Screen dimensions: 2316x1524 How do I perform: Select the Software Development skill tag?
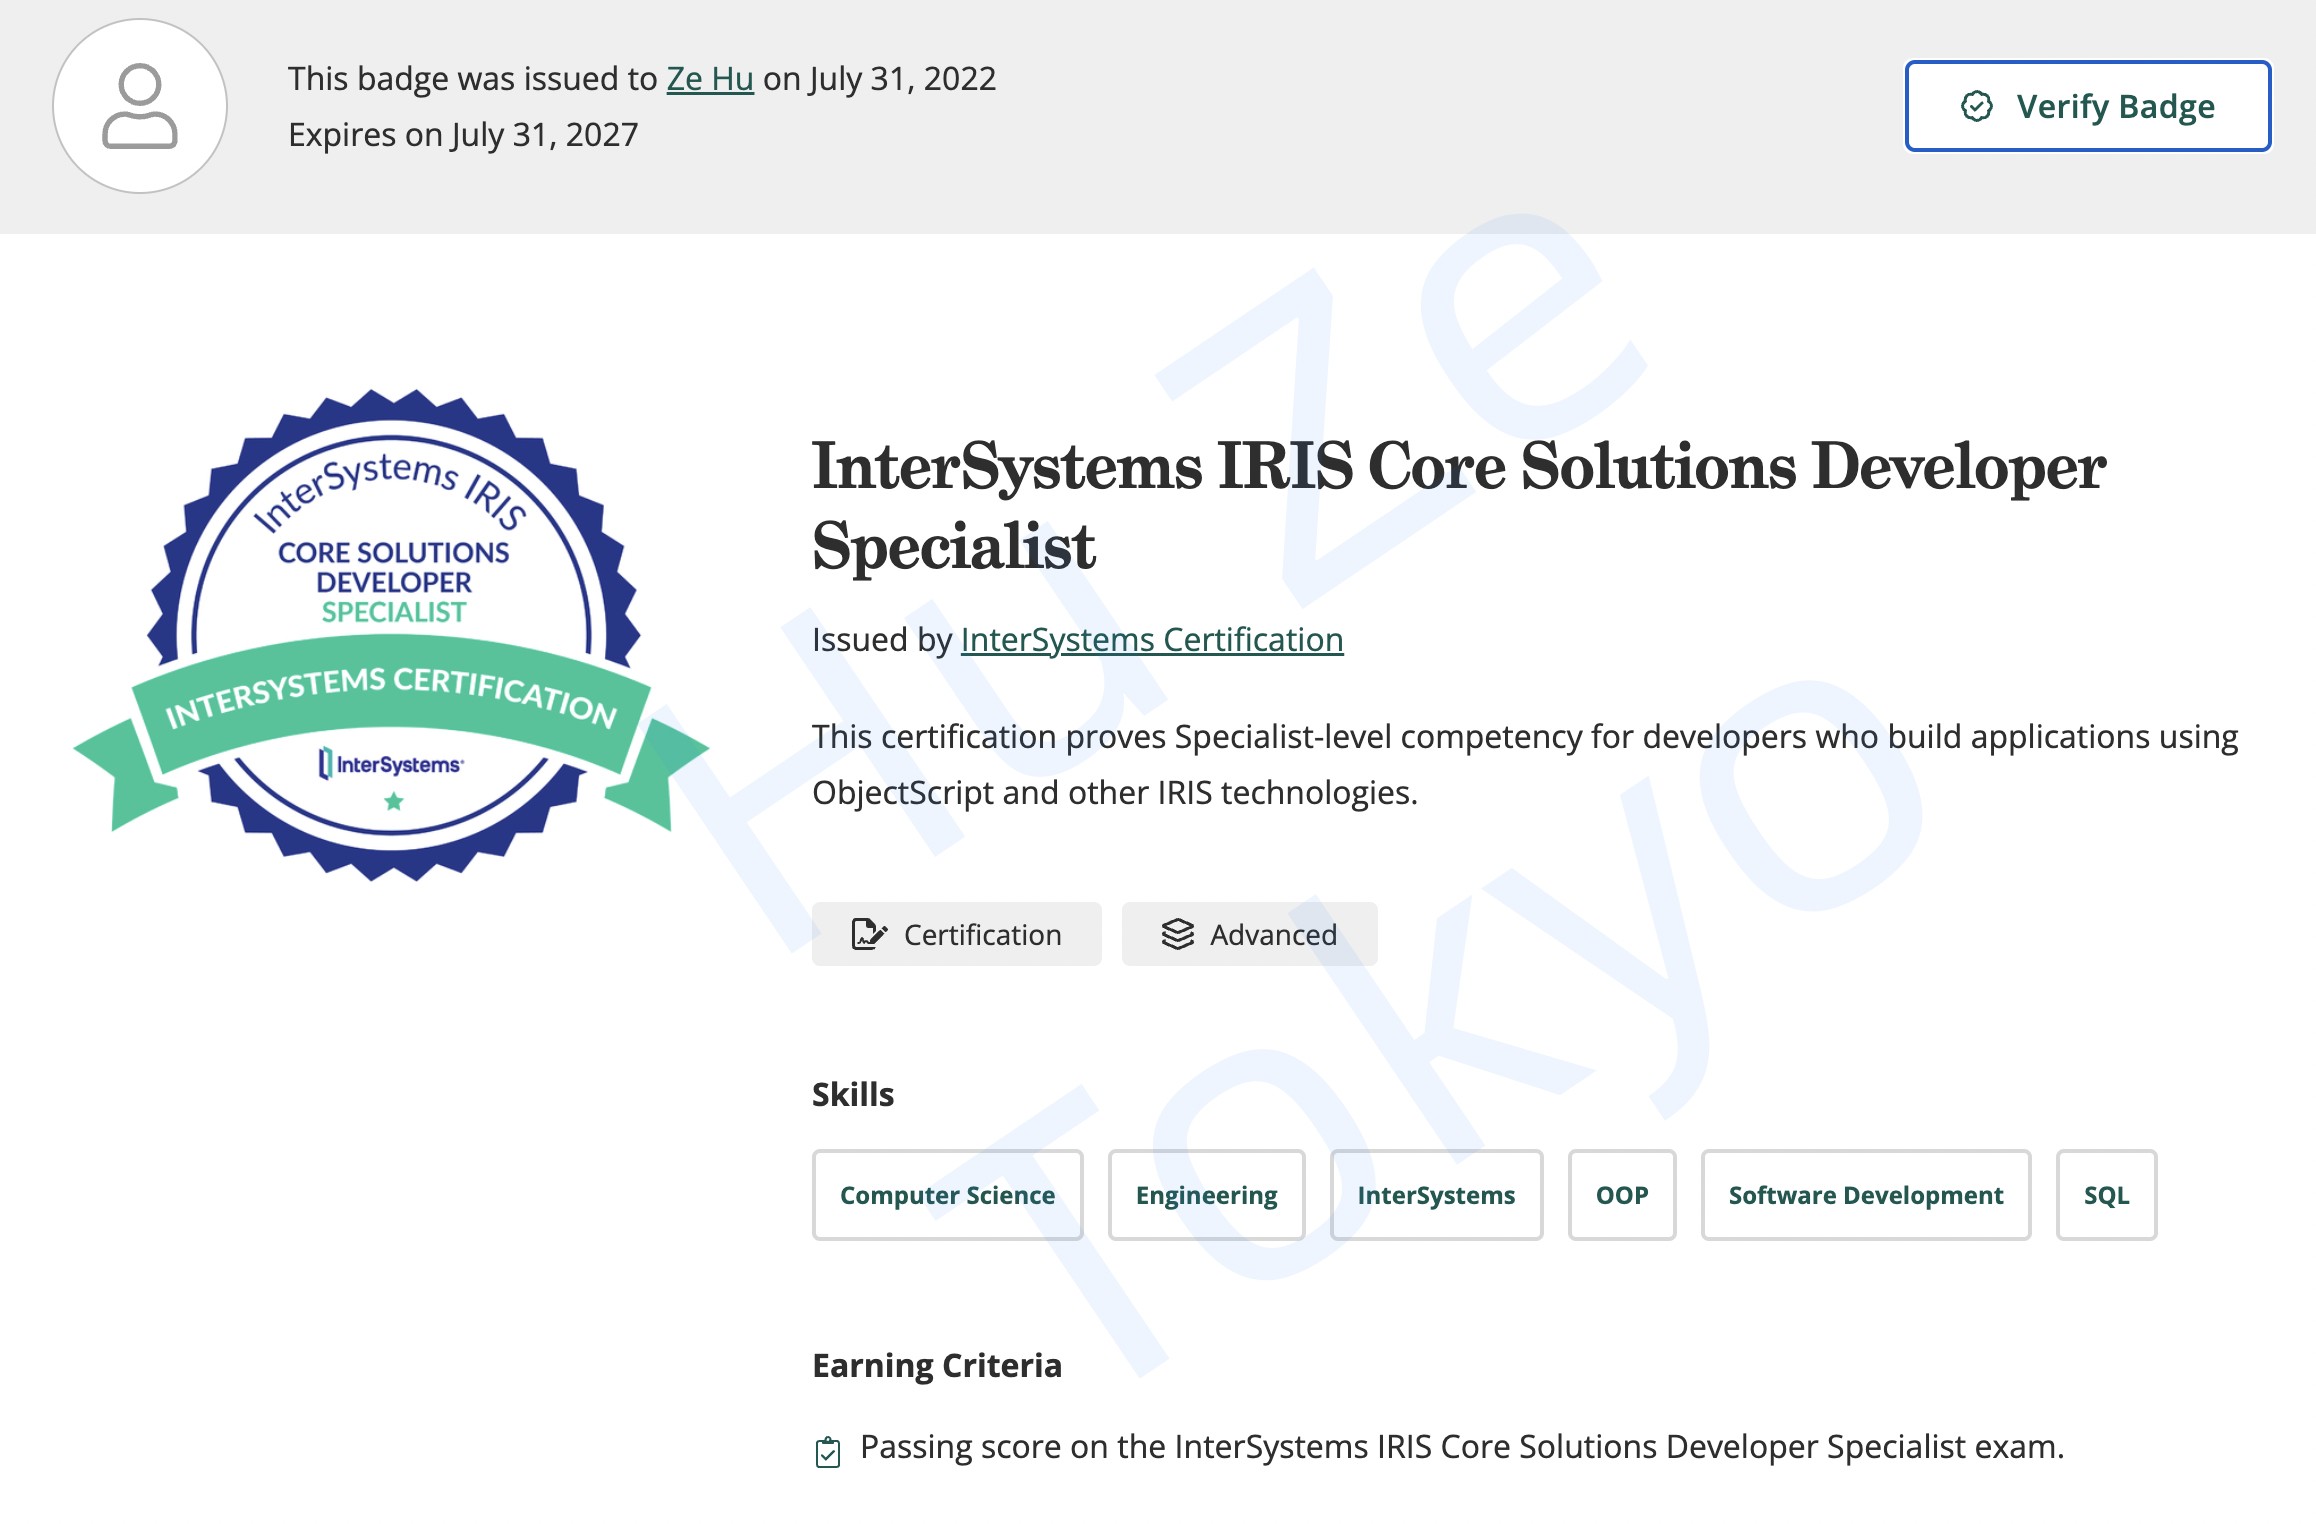click(x=1866, y=1195)
